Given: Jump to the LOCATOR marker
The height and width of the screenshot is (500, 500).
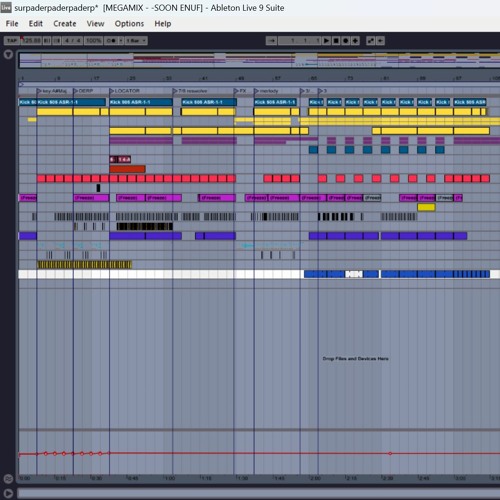Looking at the screenshot, I should coord(125,91).
